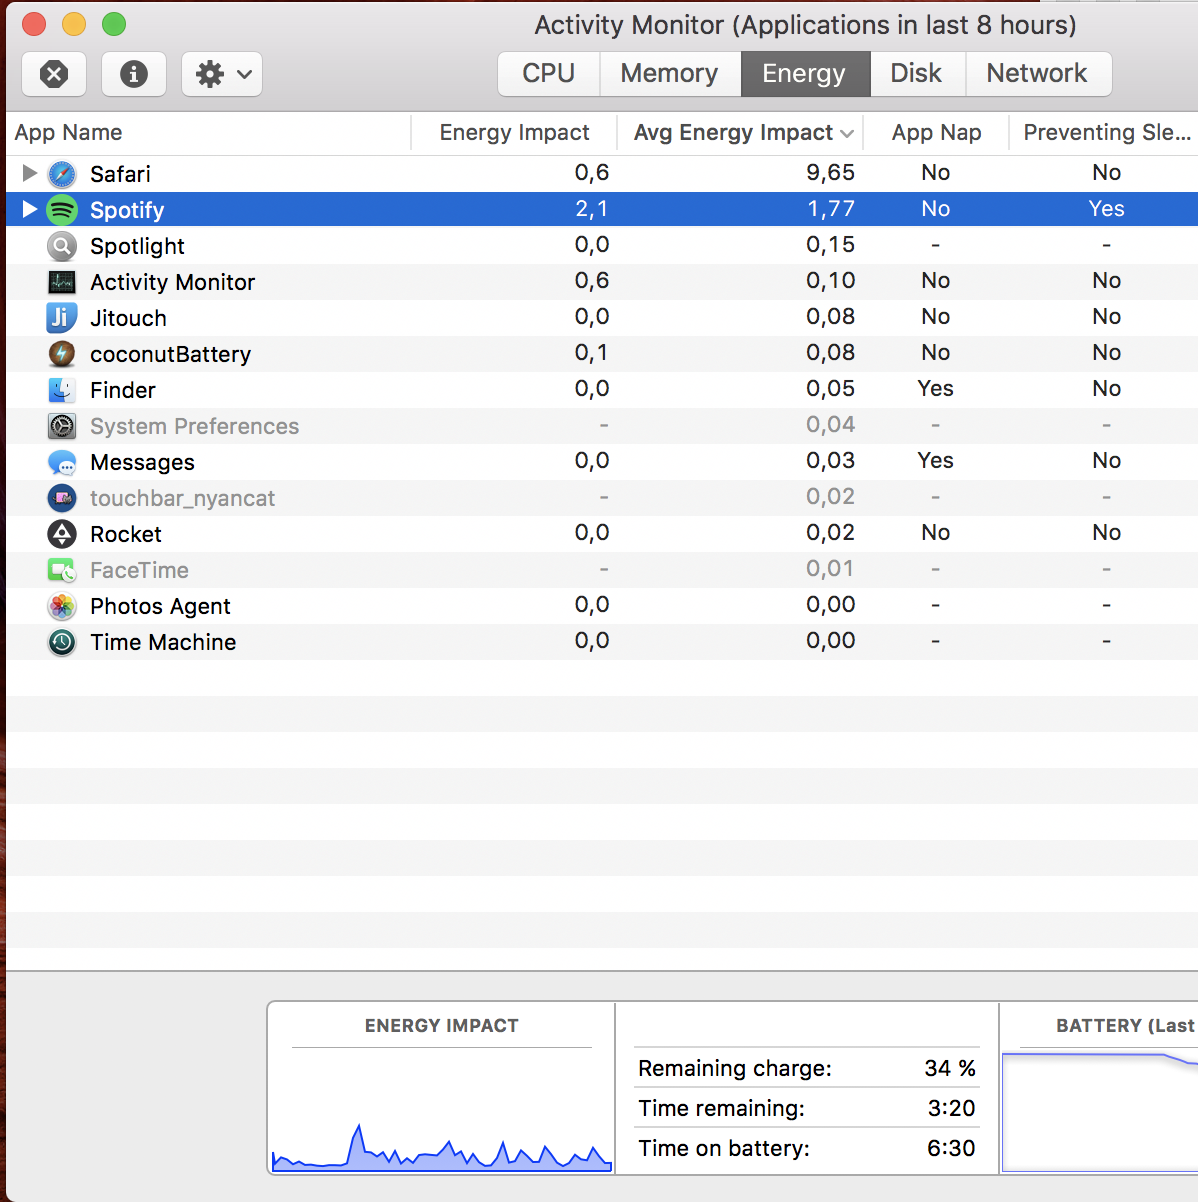This screenshot has height=1202, width=1198.
Task: Click the Activity Monitor app icon
Action: click(62, 282)
